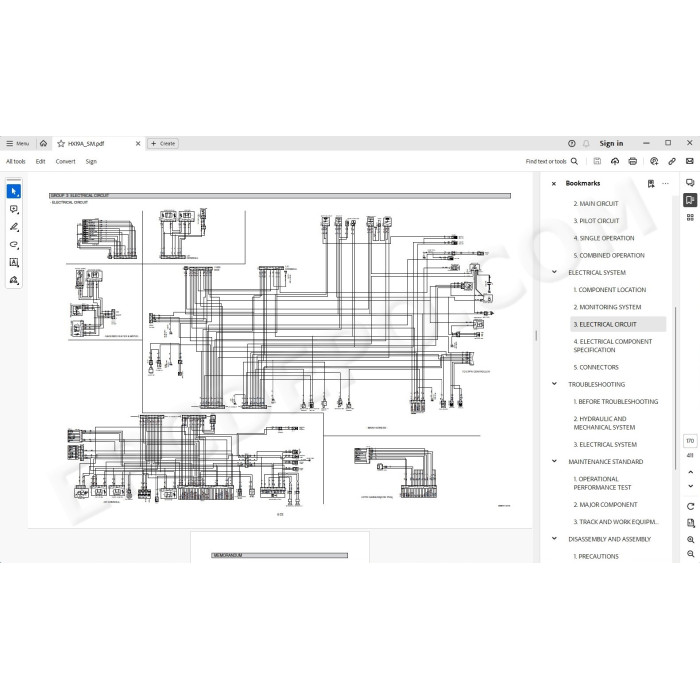The width and height of the screenshot is (700, 700).
Task: Select the freehand draw tool
Action: 14,245
